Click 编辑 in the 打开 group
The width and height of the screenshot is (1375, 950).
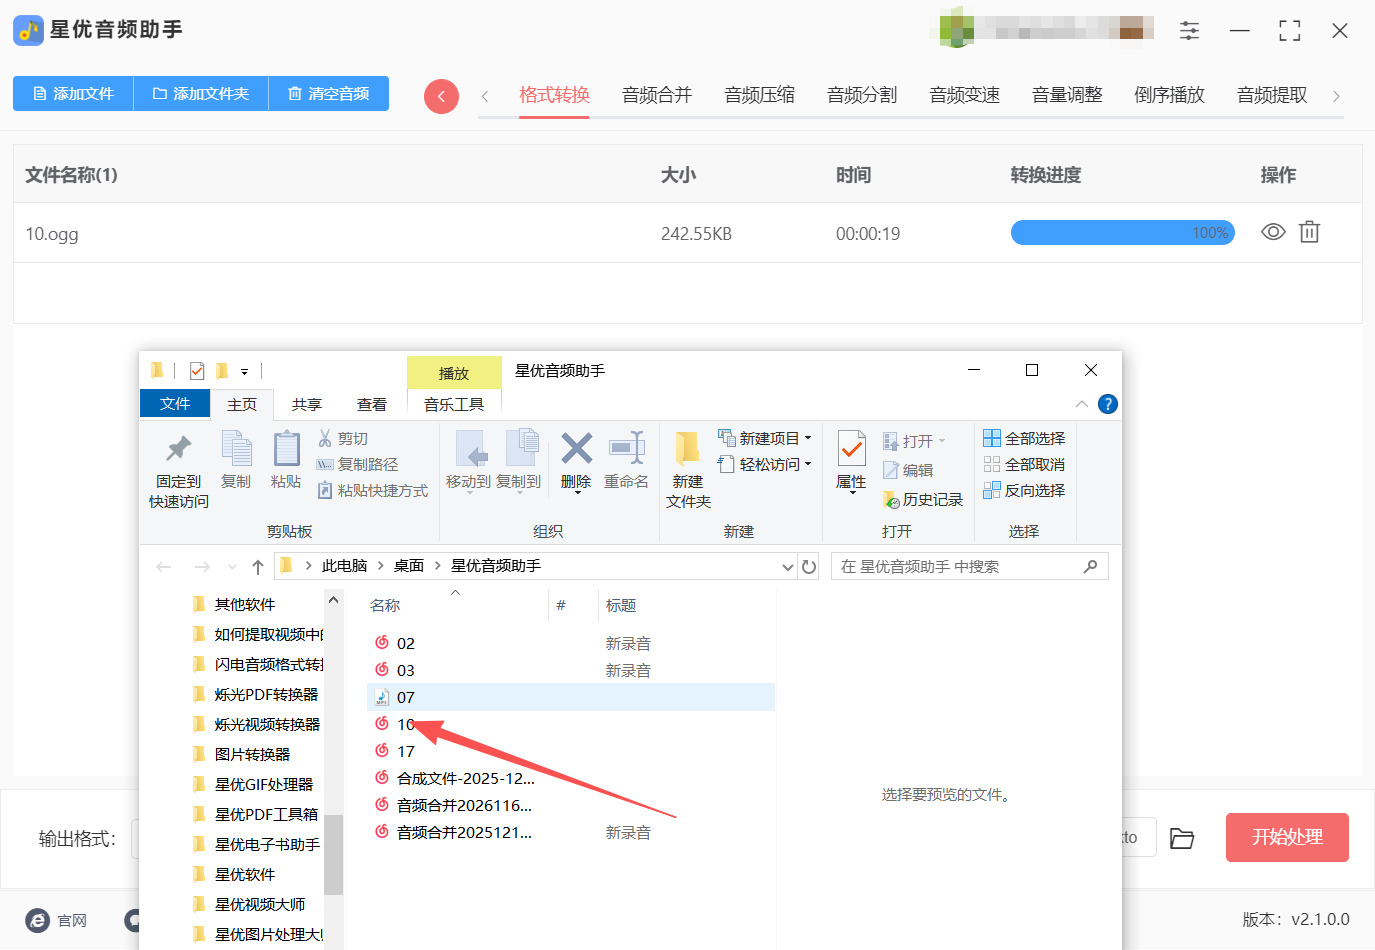(x=908, y=470)
